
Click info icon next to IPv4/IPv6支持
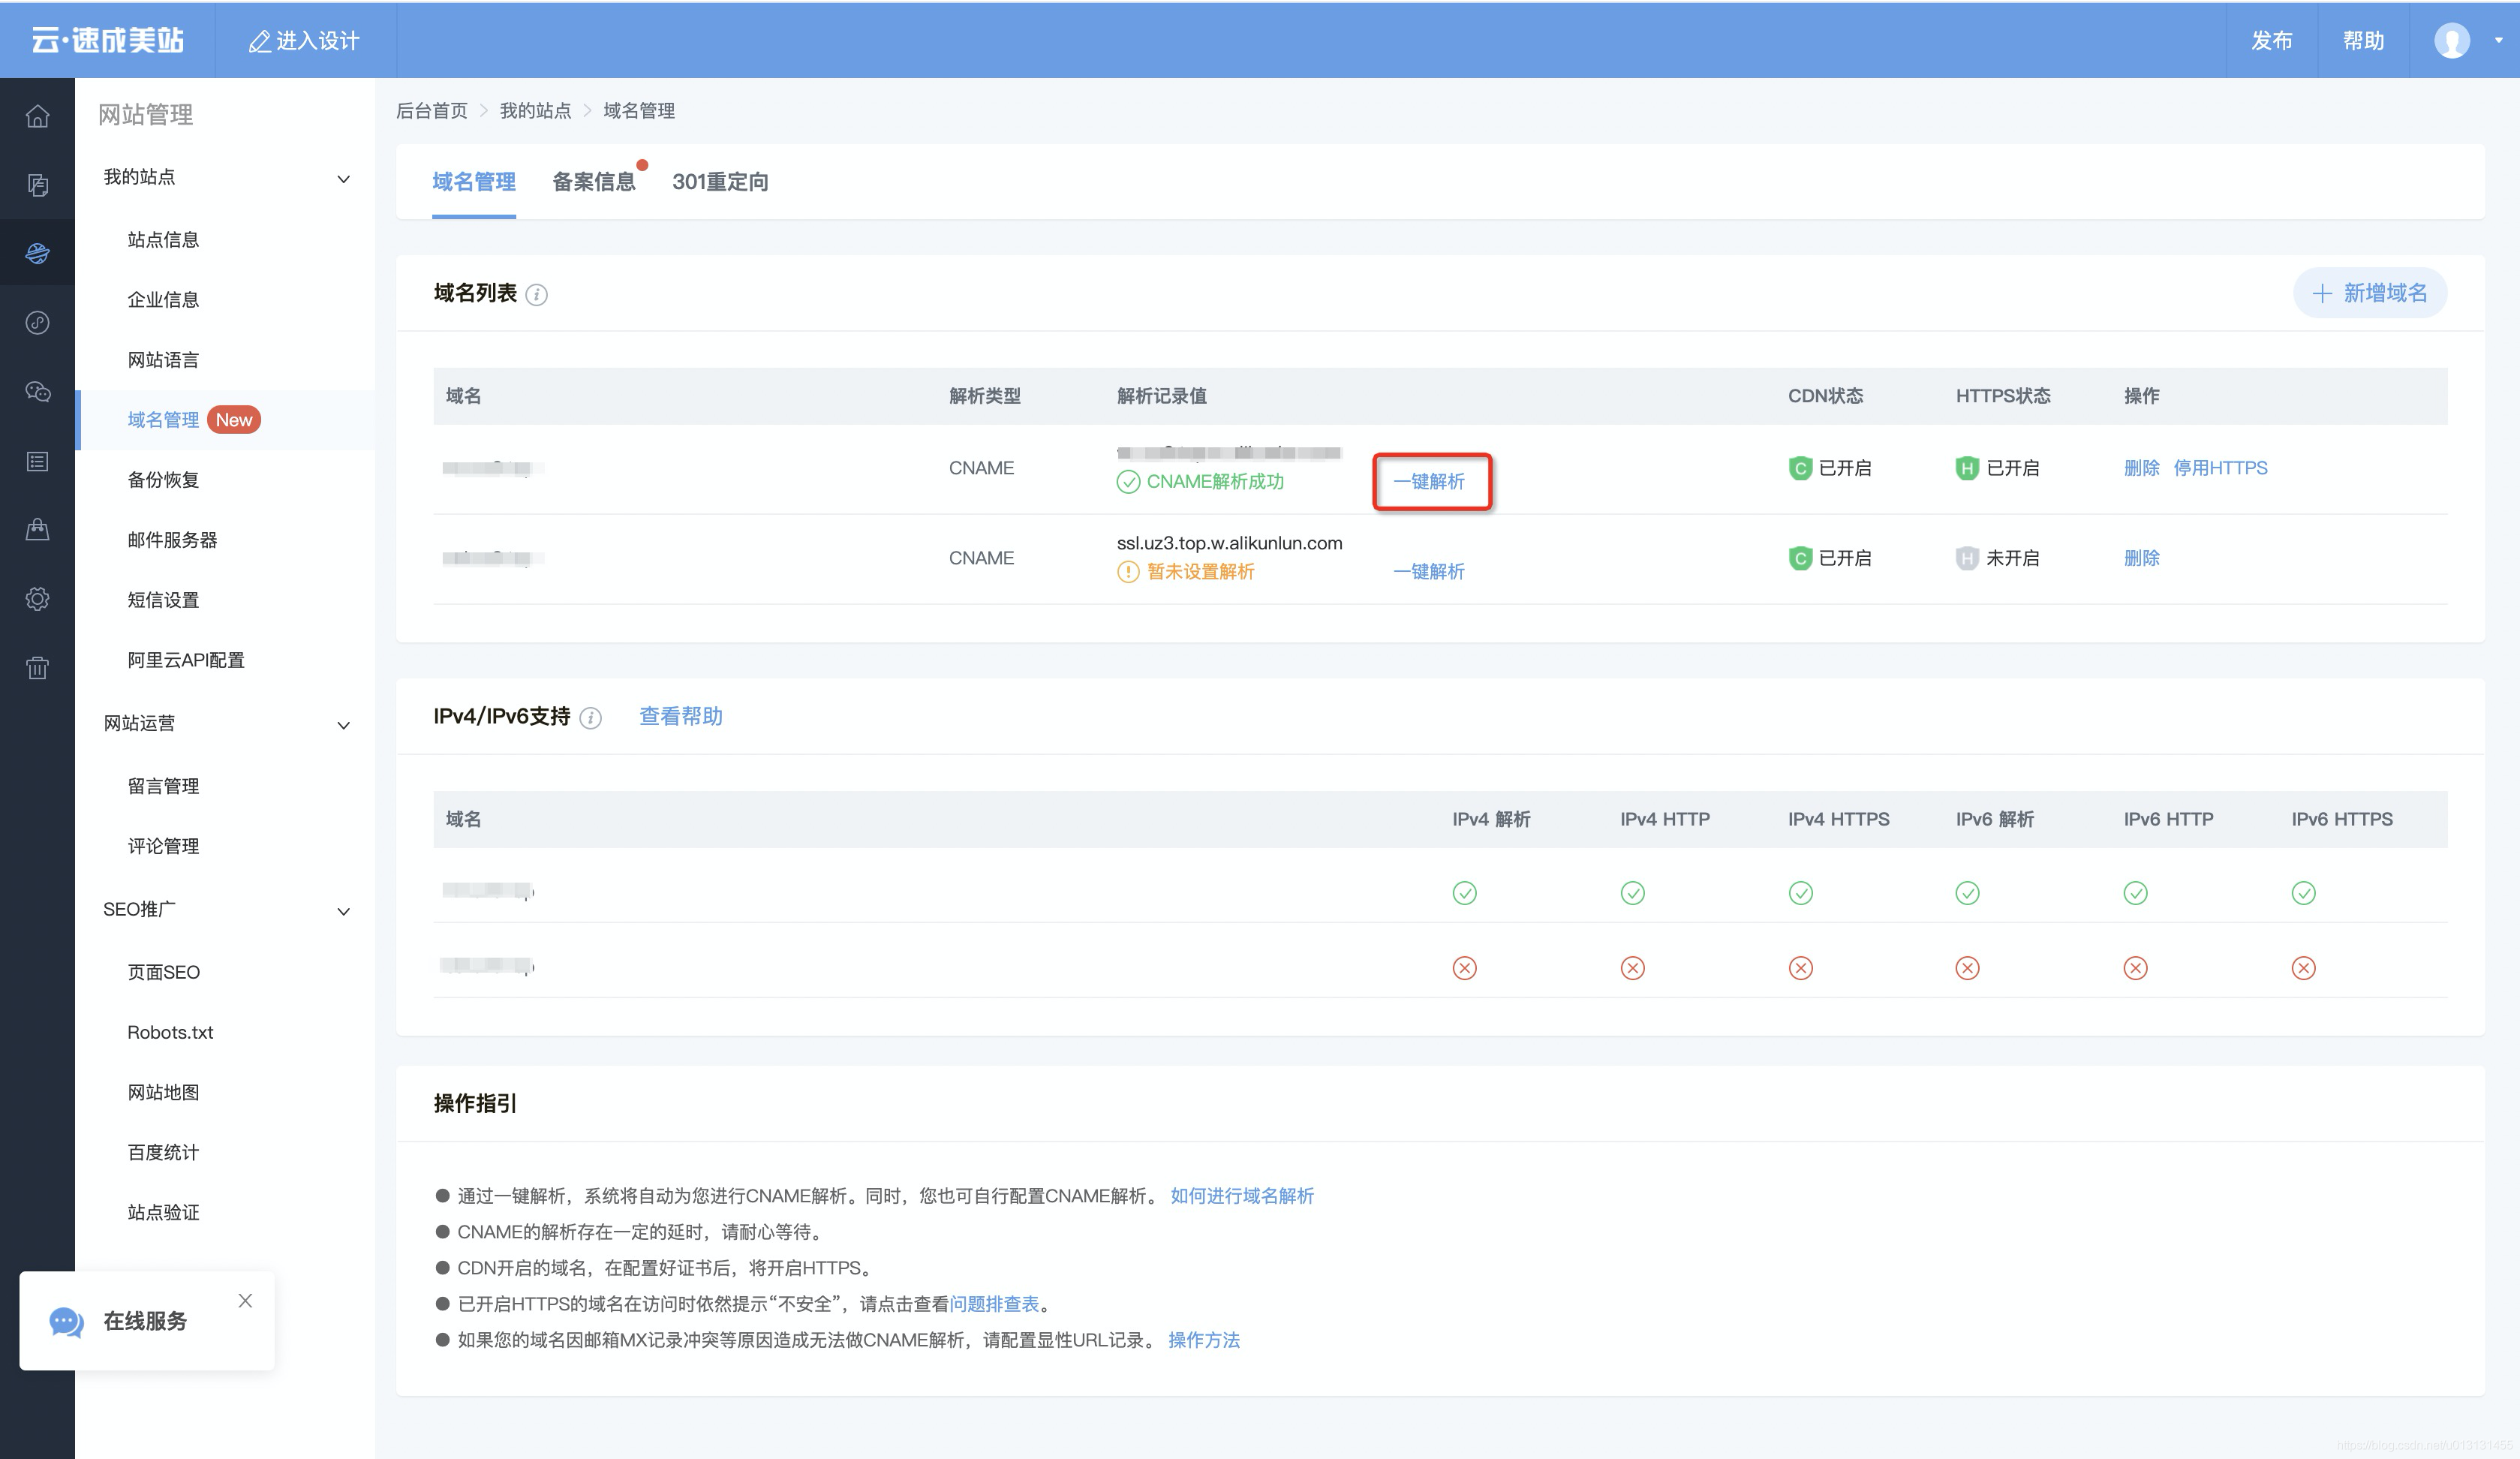pyautogui.click(x=590, y=718)
